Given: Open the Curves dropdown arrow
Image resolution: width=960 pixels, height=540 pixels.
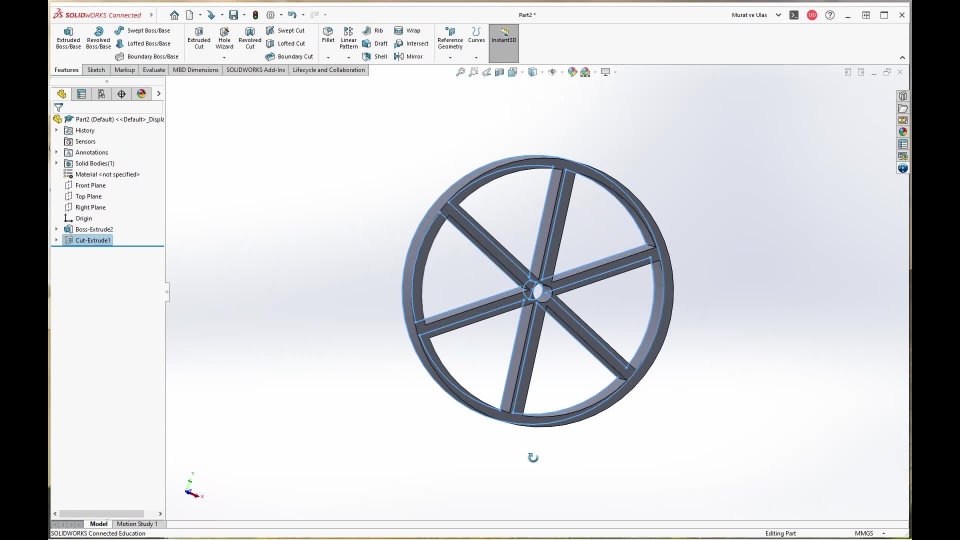Looking at the screenshot, I should [476, 58].
